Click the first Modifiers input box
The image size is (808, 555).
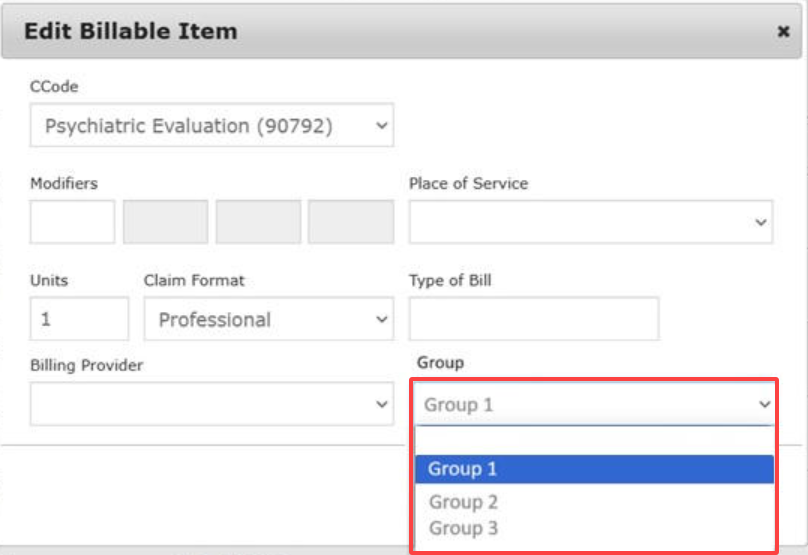72,222
